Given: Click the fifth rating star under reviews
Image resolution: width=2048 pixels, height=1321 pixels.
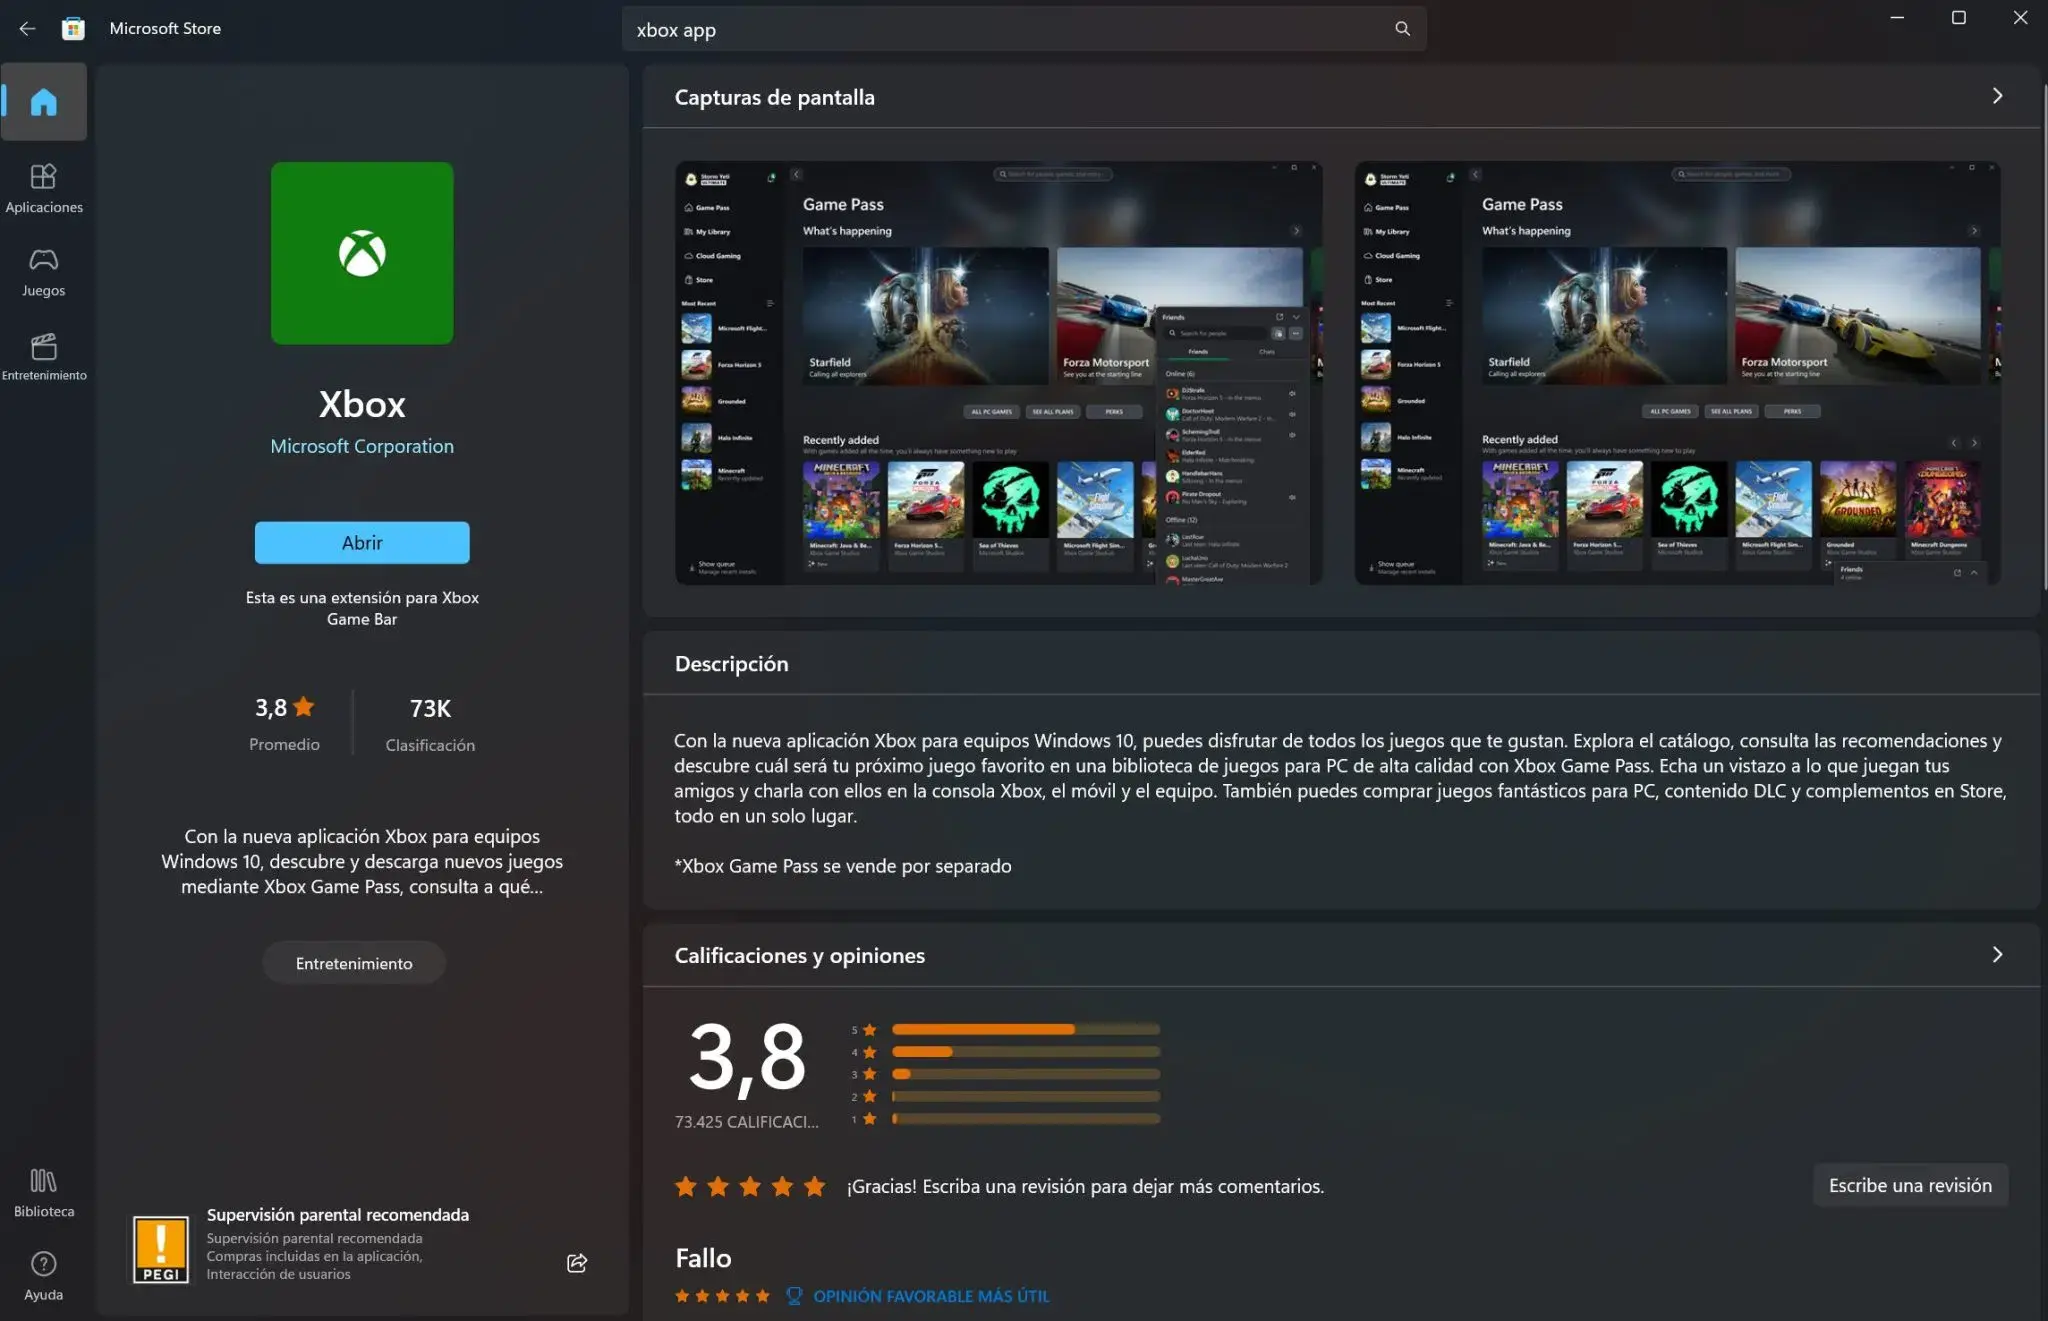Looking at the screenshot, I should tap(815, 1186).
